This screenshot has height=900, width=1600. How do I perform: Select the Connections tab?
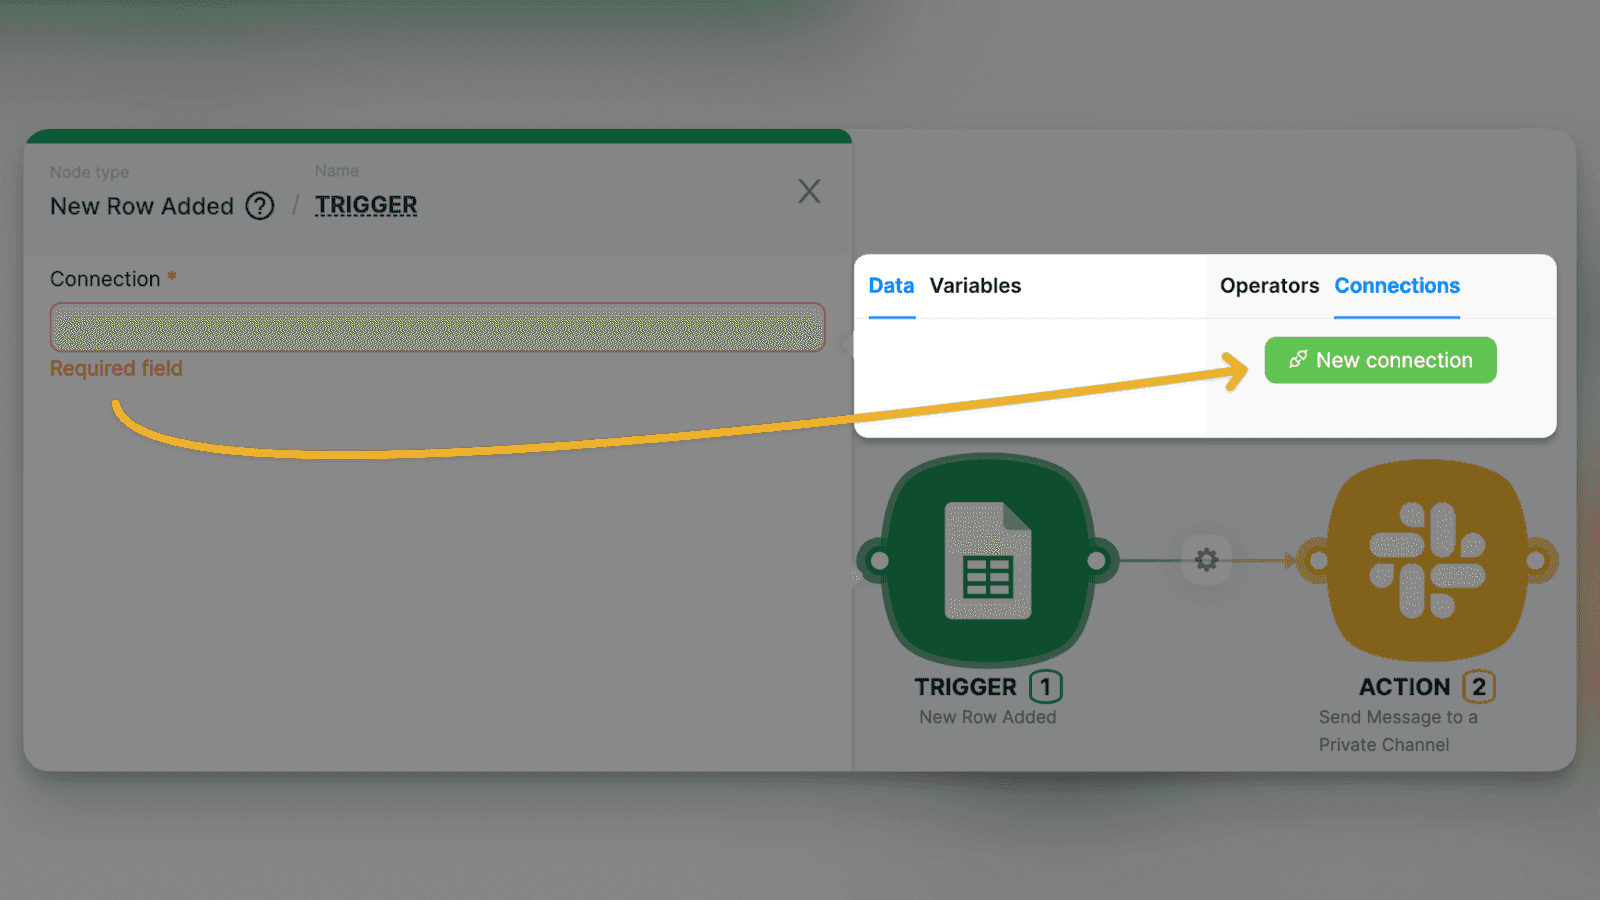tap(1397, 286)
